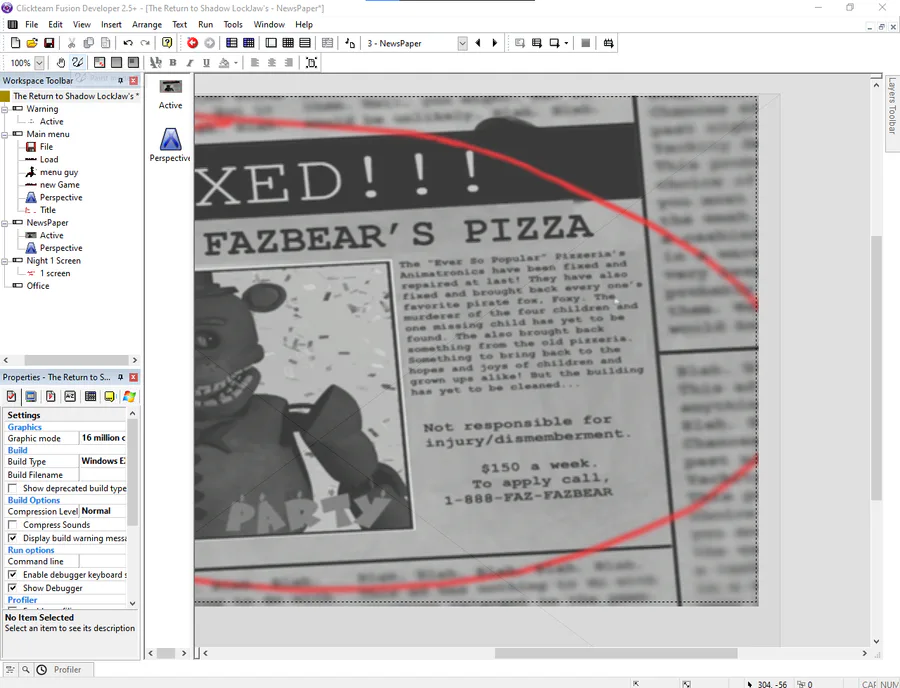Select the hand pan tool
The height and width of the screenshot is (688, 900).
click(61, 63)
